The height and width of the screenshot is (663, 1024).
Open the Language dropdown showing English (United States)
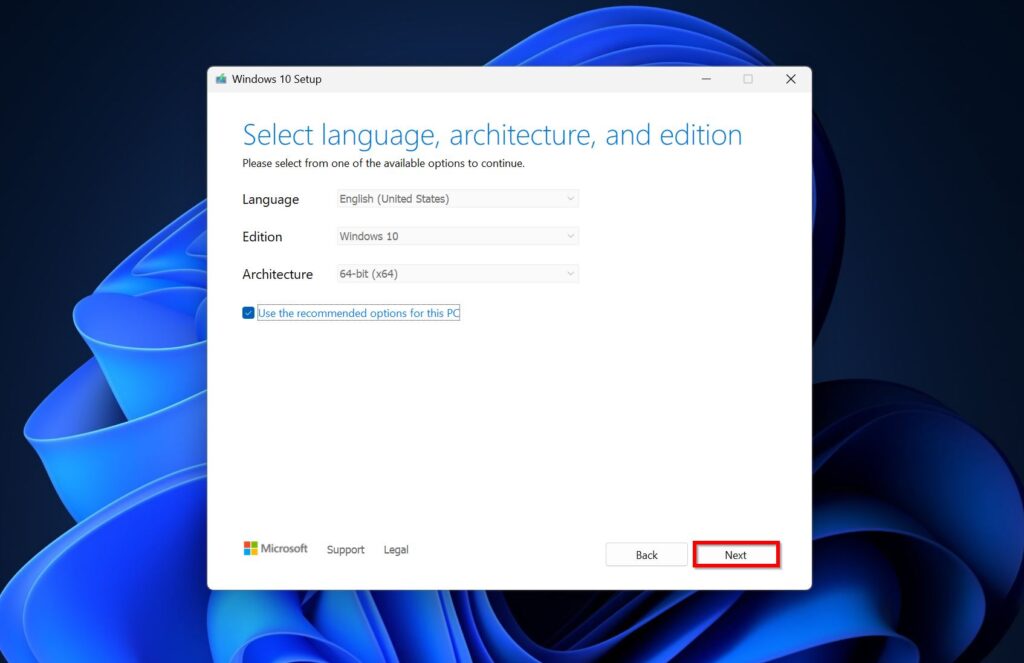coord(458,199)
